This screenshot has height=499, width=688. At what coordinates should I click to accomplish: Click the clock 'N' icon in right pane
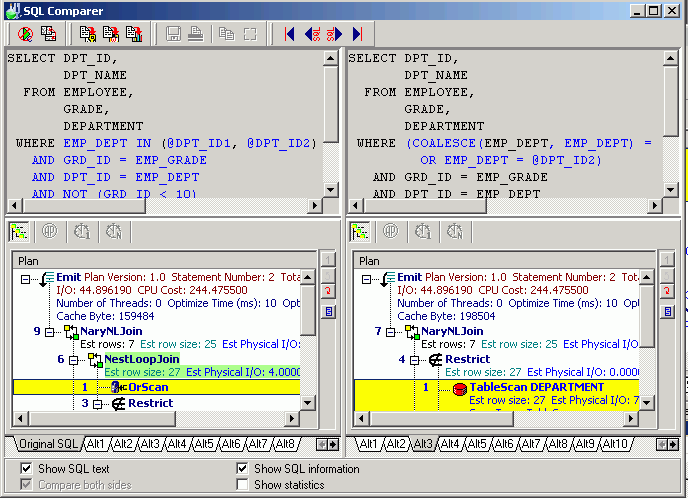455,231
